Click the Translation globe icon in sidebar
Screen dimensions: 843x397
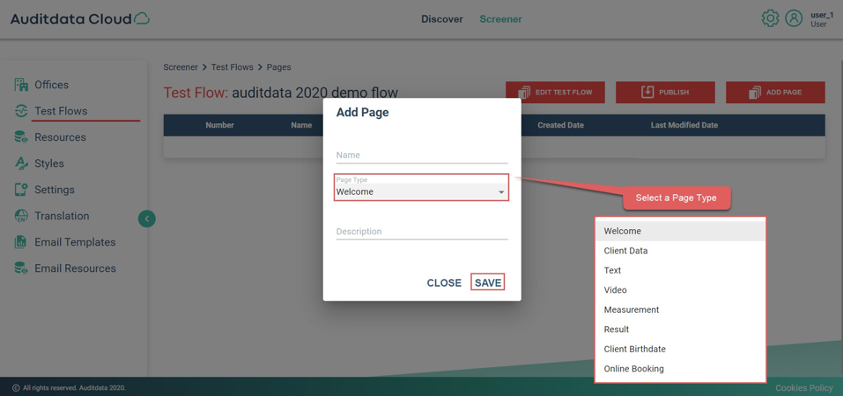coord(21,216)
